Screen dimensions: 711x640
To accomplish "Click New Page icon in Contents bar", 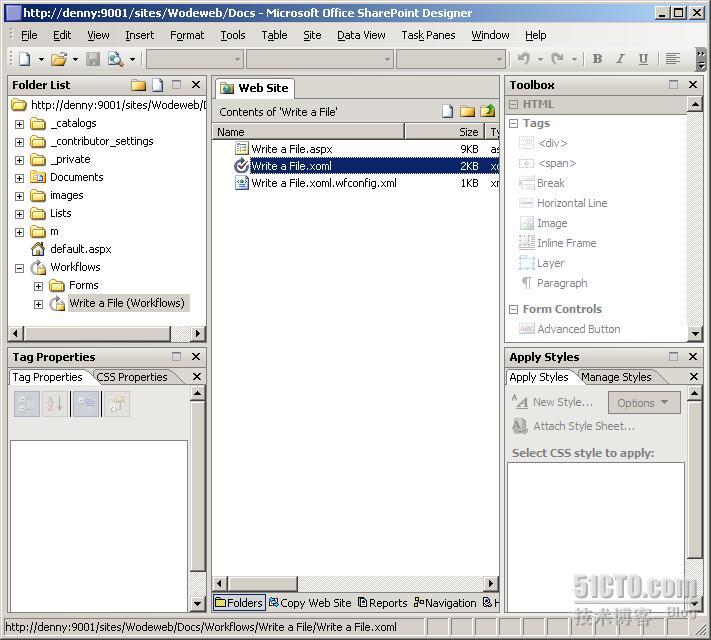I will (x=447, y=111).
